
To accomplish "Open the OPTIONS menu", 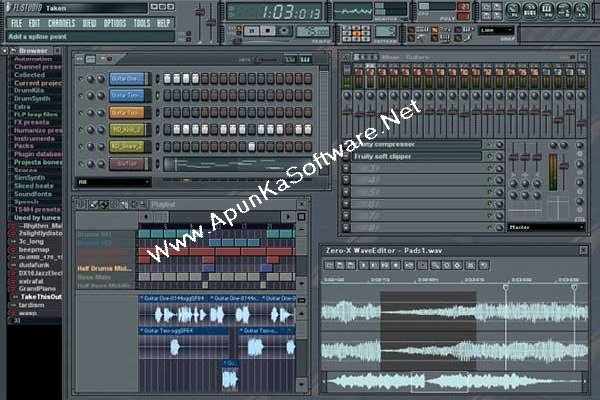I will 115,23.
